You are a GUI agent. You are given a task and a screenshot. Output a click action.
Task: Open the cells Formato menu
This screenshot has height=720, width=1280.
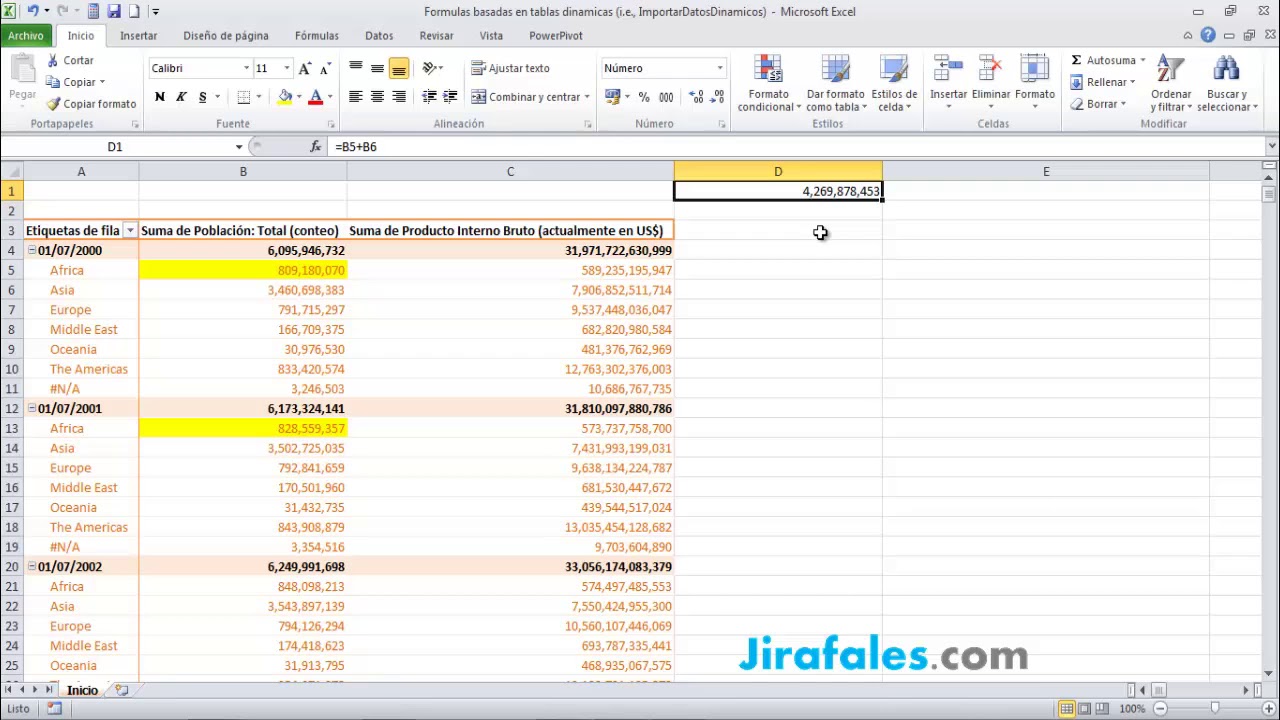(1035, 84)
